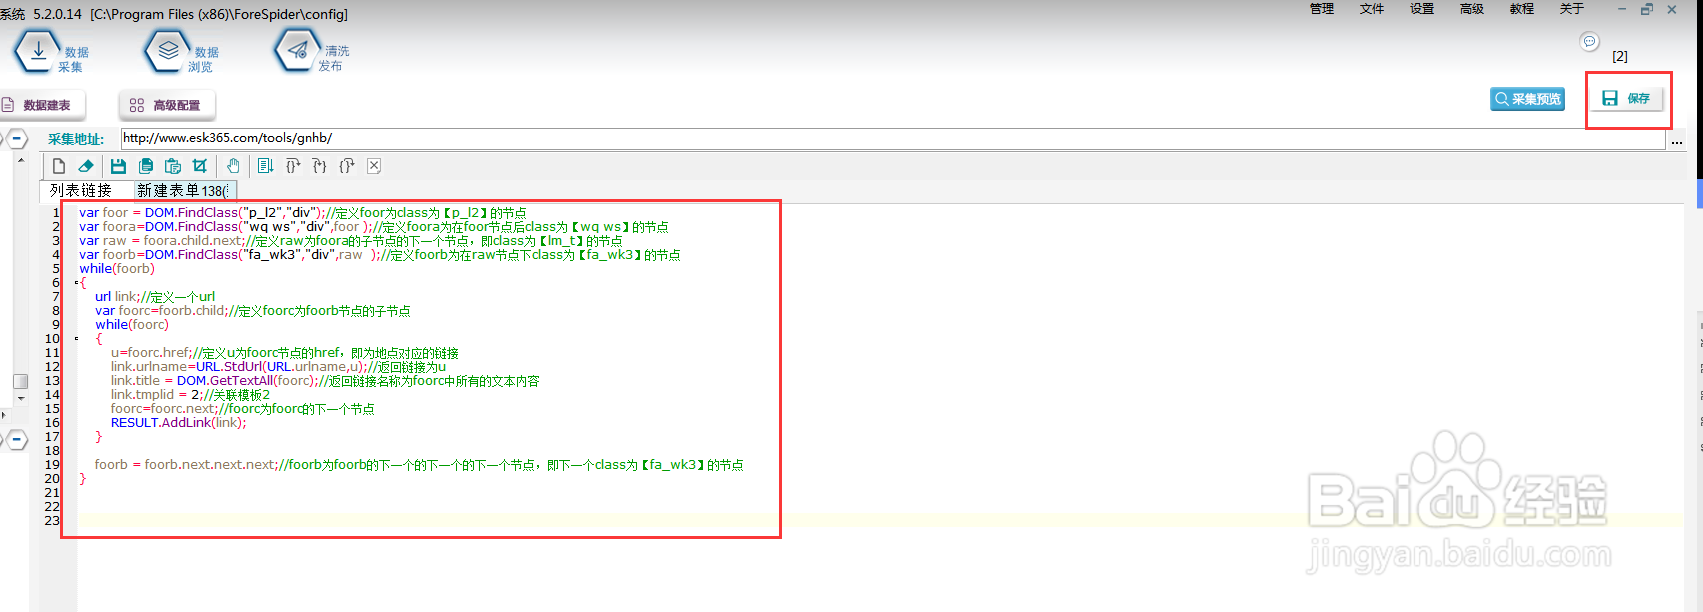Click the 保存 save button

[x=1627, y=98]
